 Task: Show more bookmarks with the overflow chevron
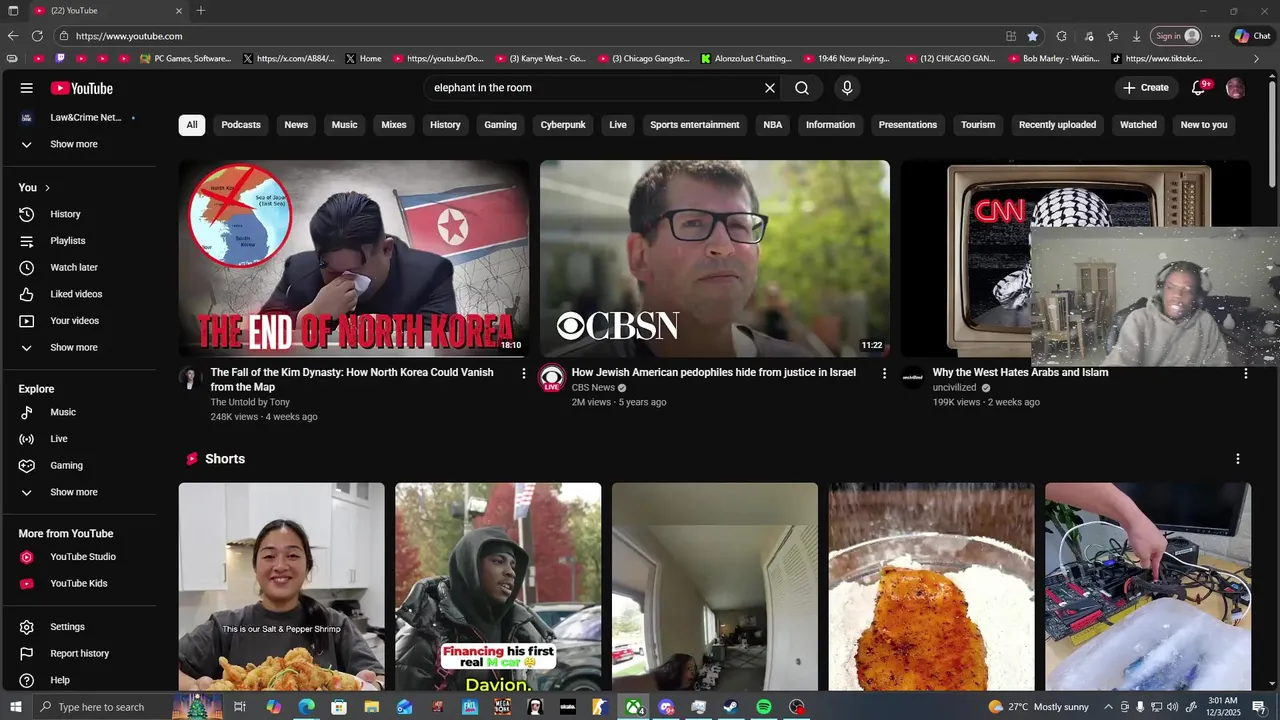click(x=1257, y=59)
